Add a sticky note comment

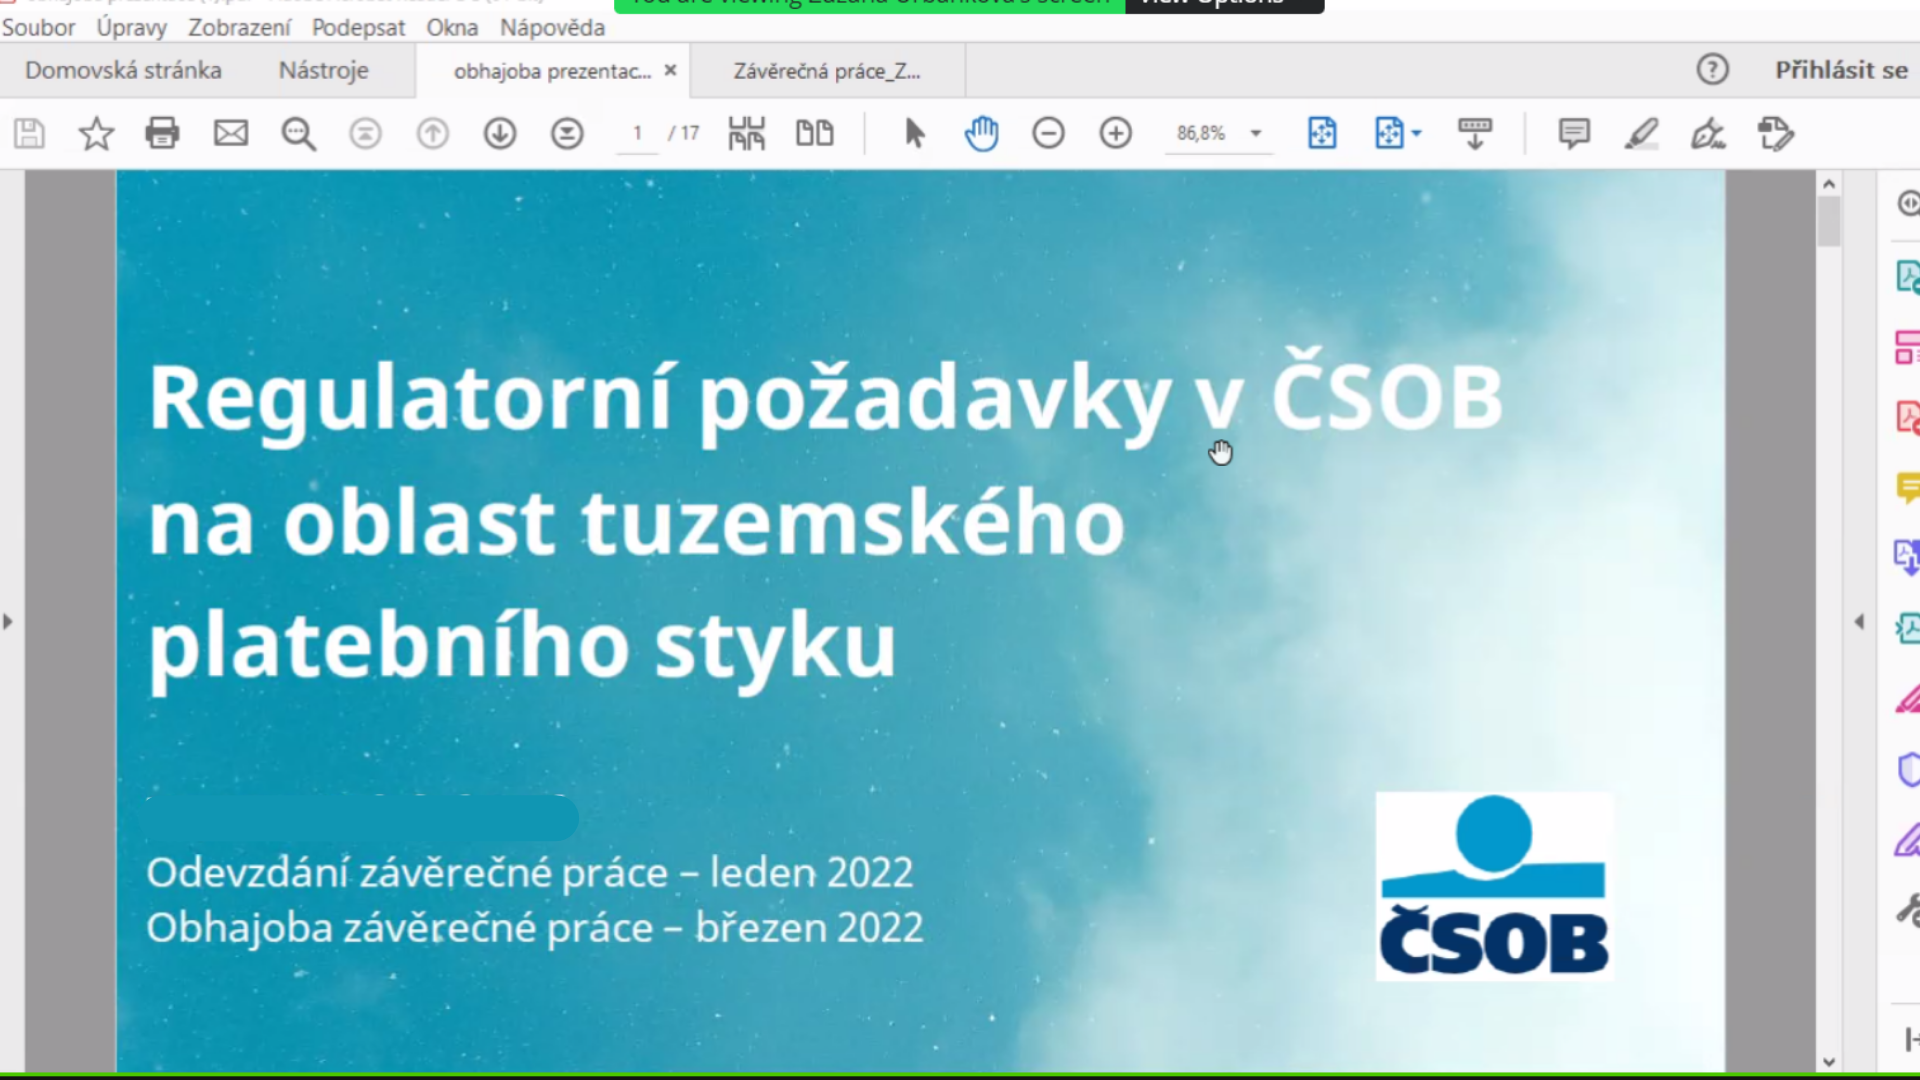pos(1574,133)
